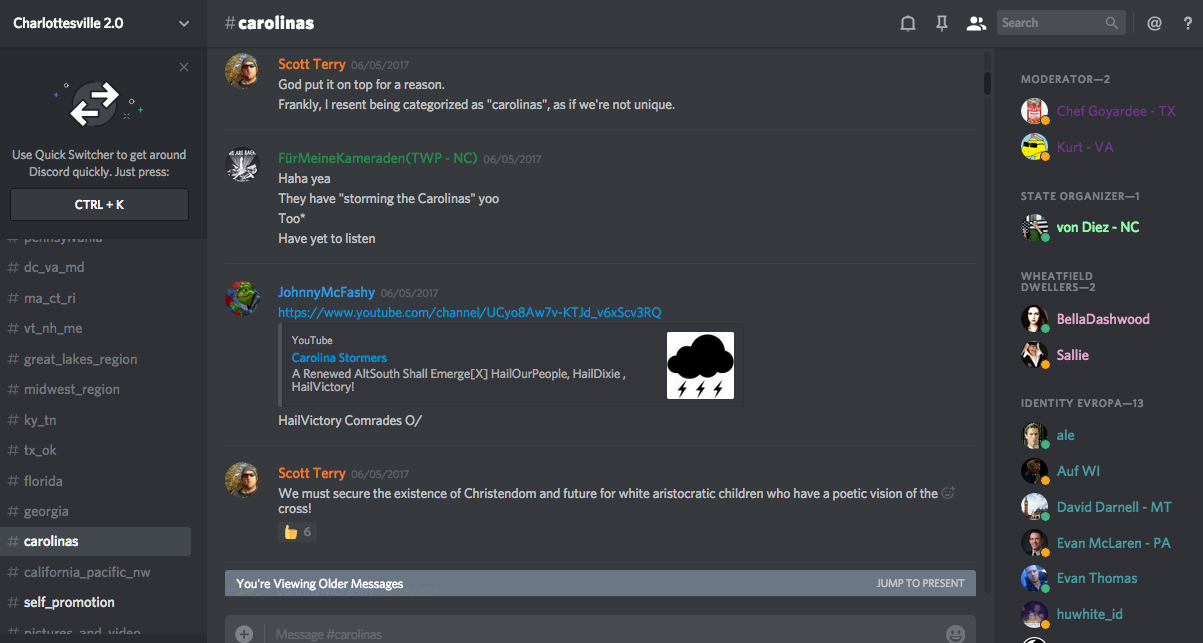
Task: Click the Search input field
Action: point(1050,23)
